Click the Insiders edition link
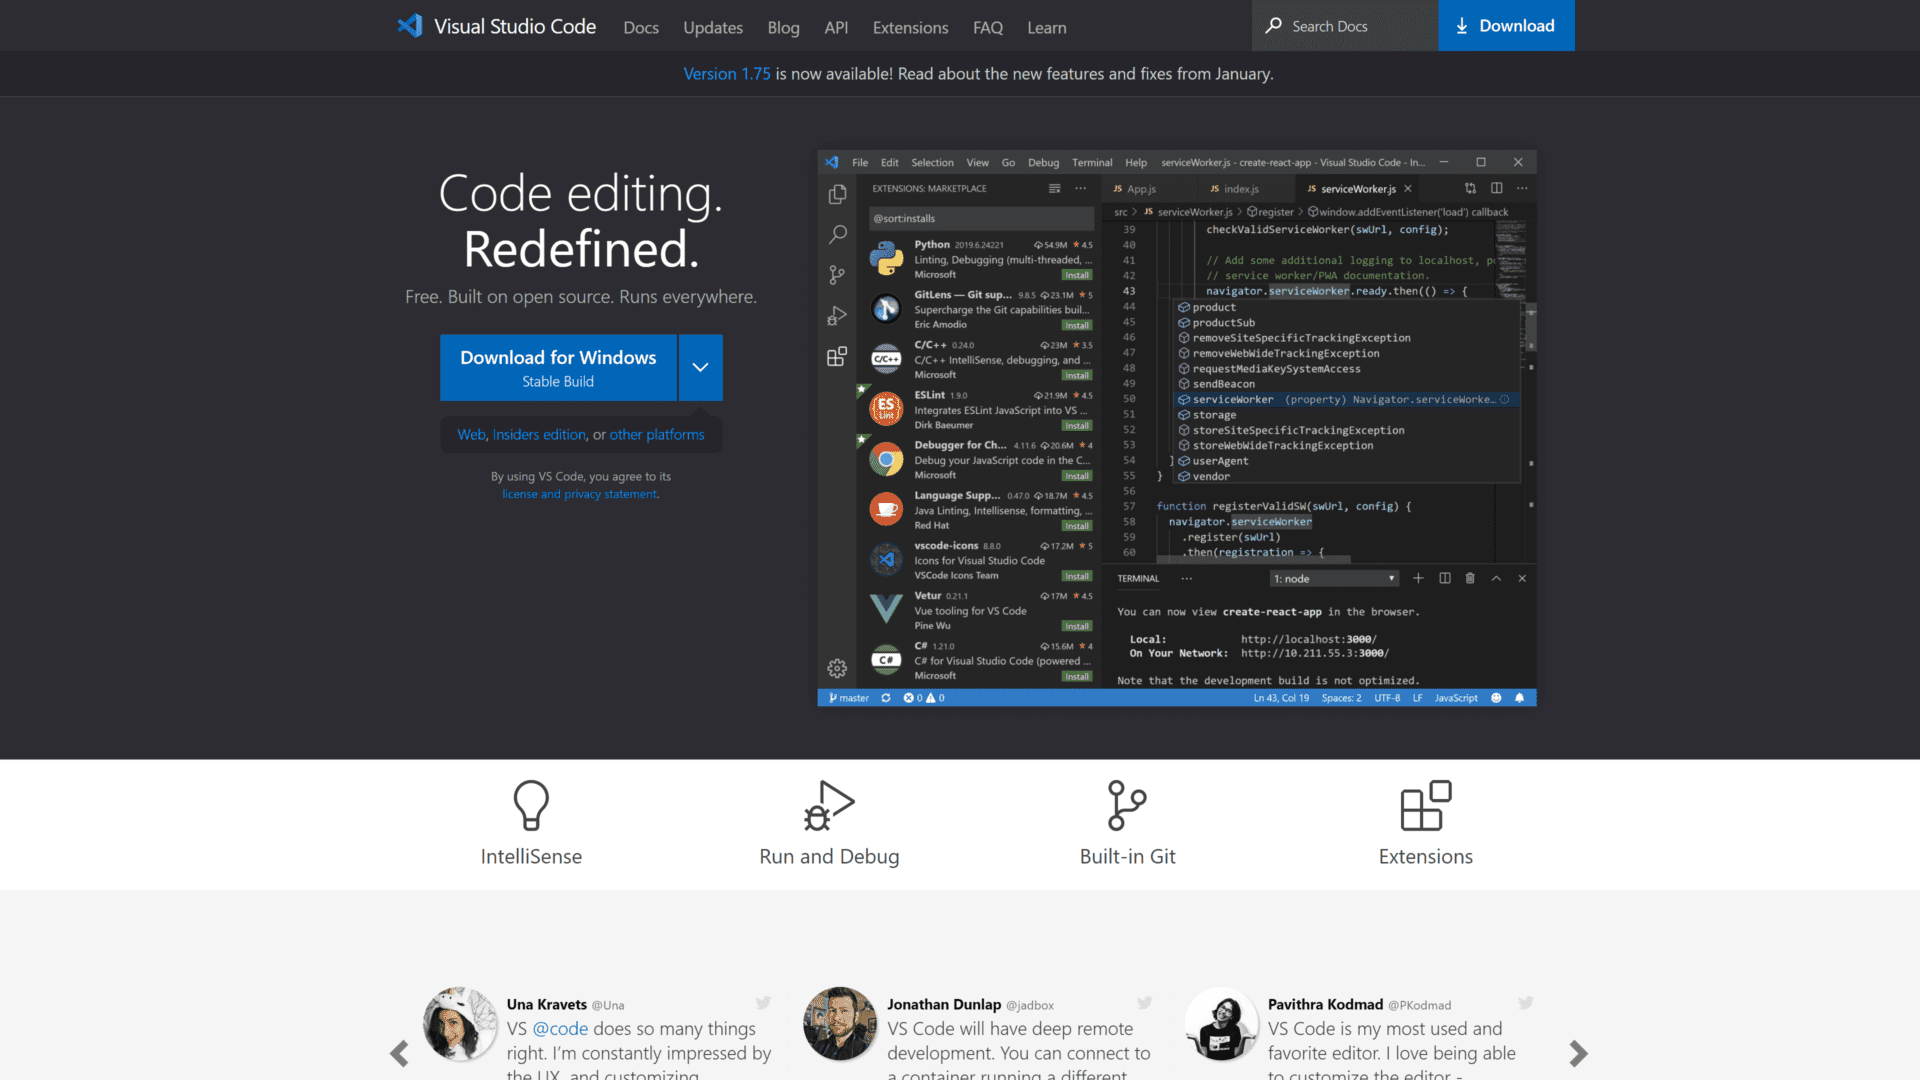1920x1080 pixels. click(x=538, y=434)
